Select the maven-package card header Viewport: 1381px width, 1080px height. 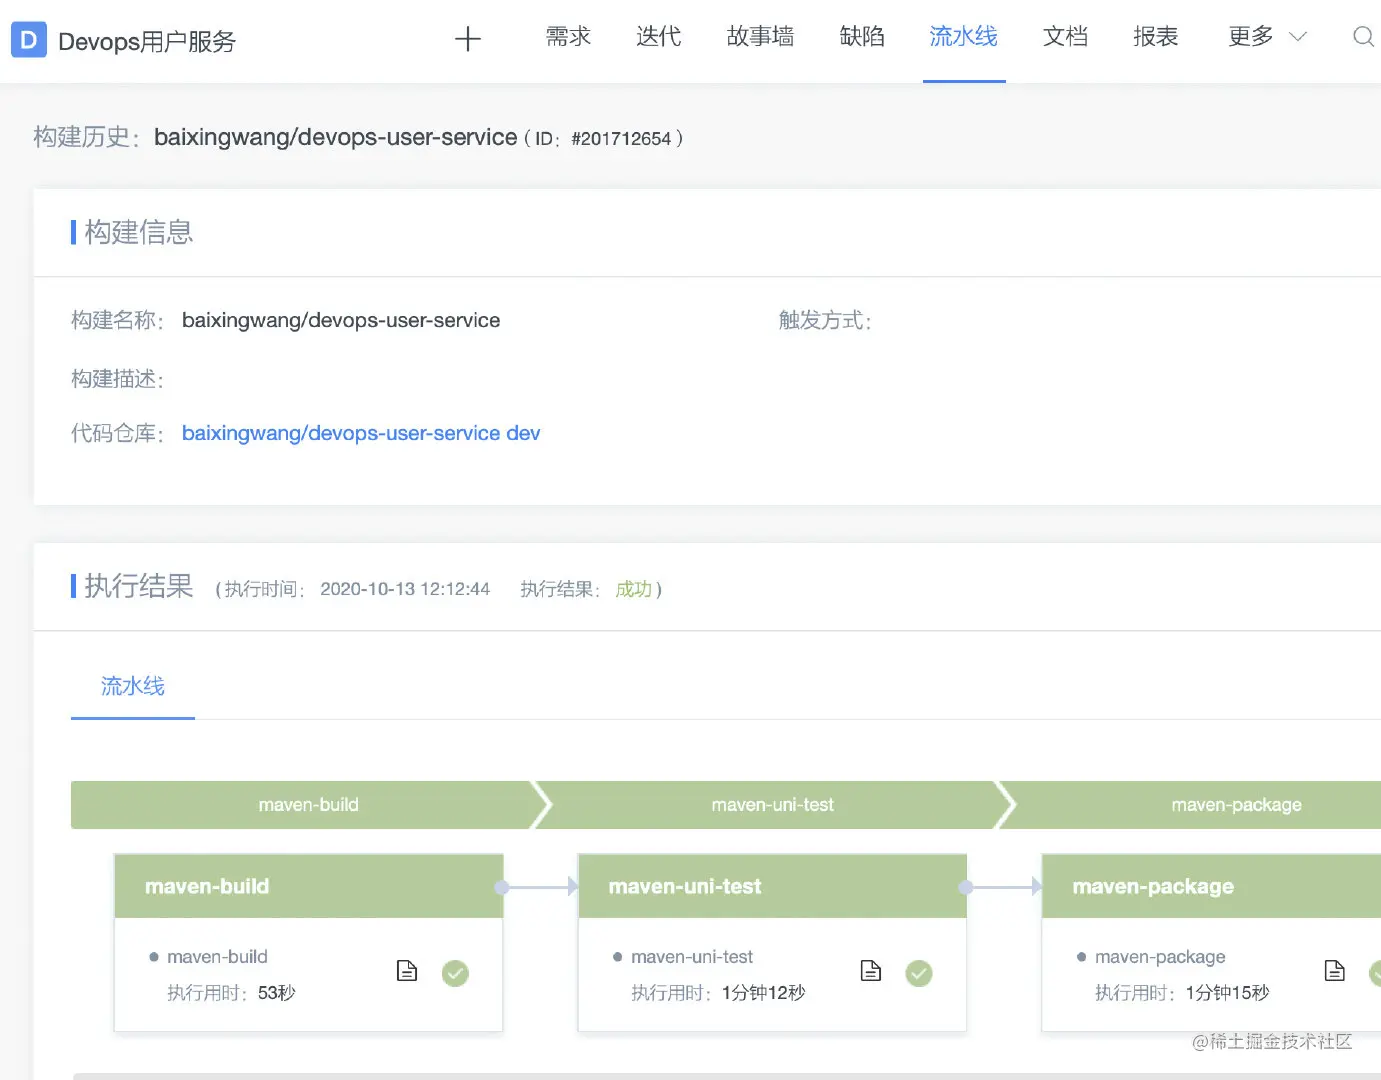tap(1211, 886)
